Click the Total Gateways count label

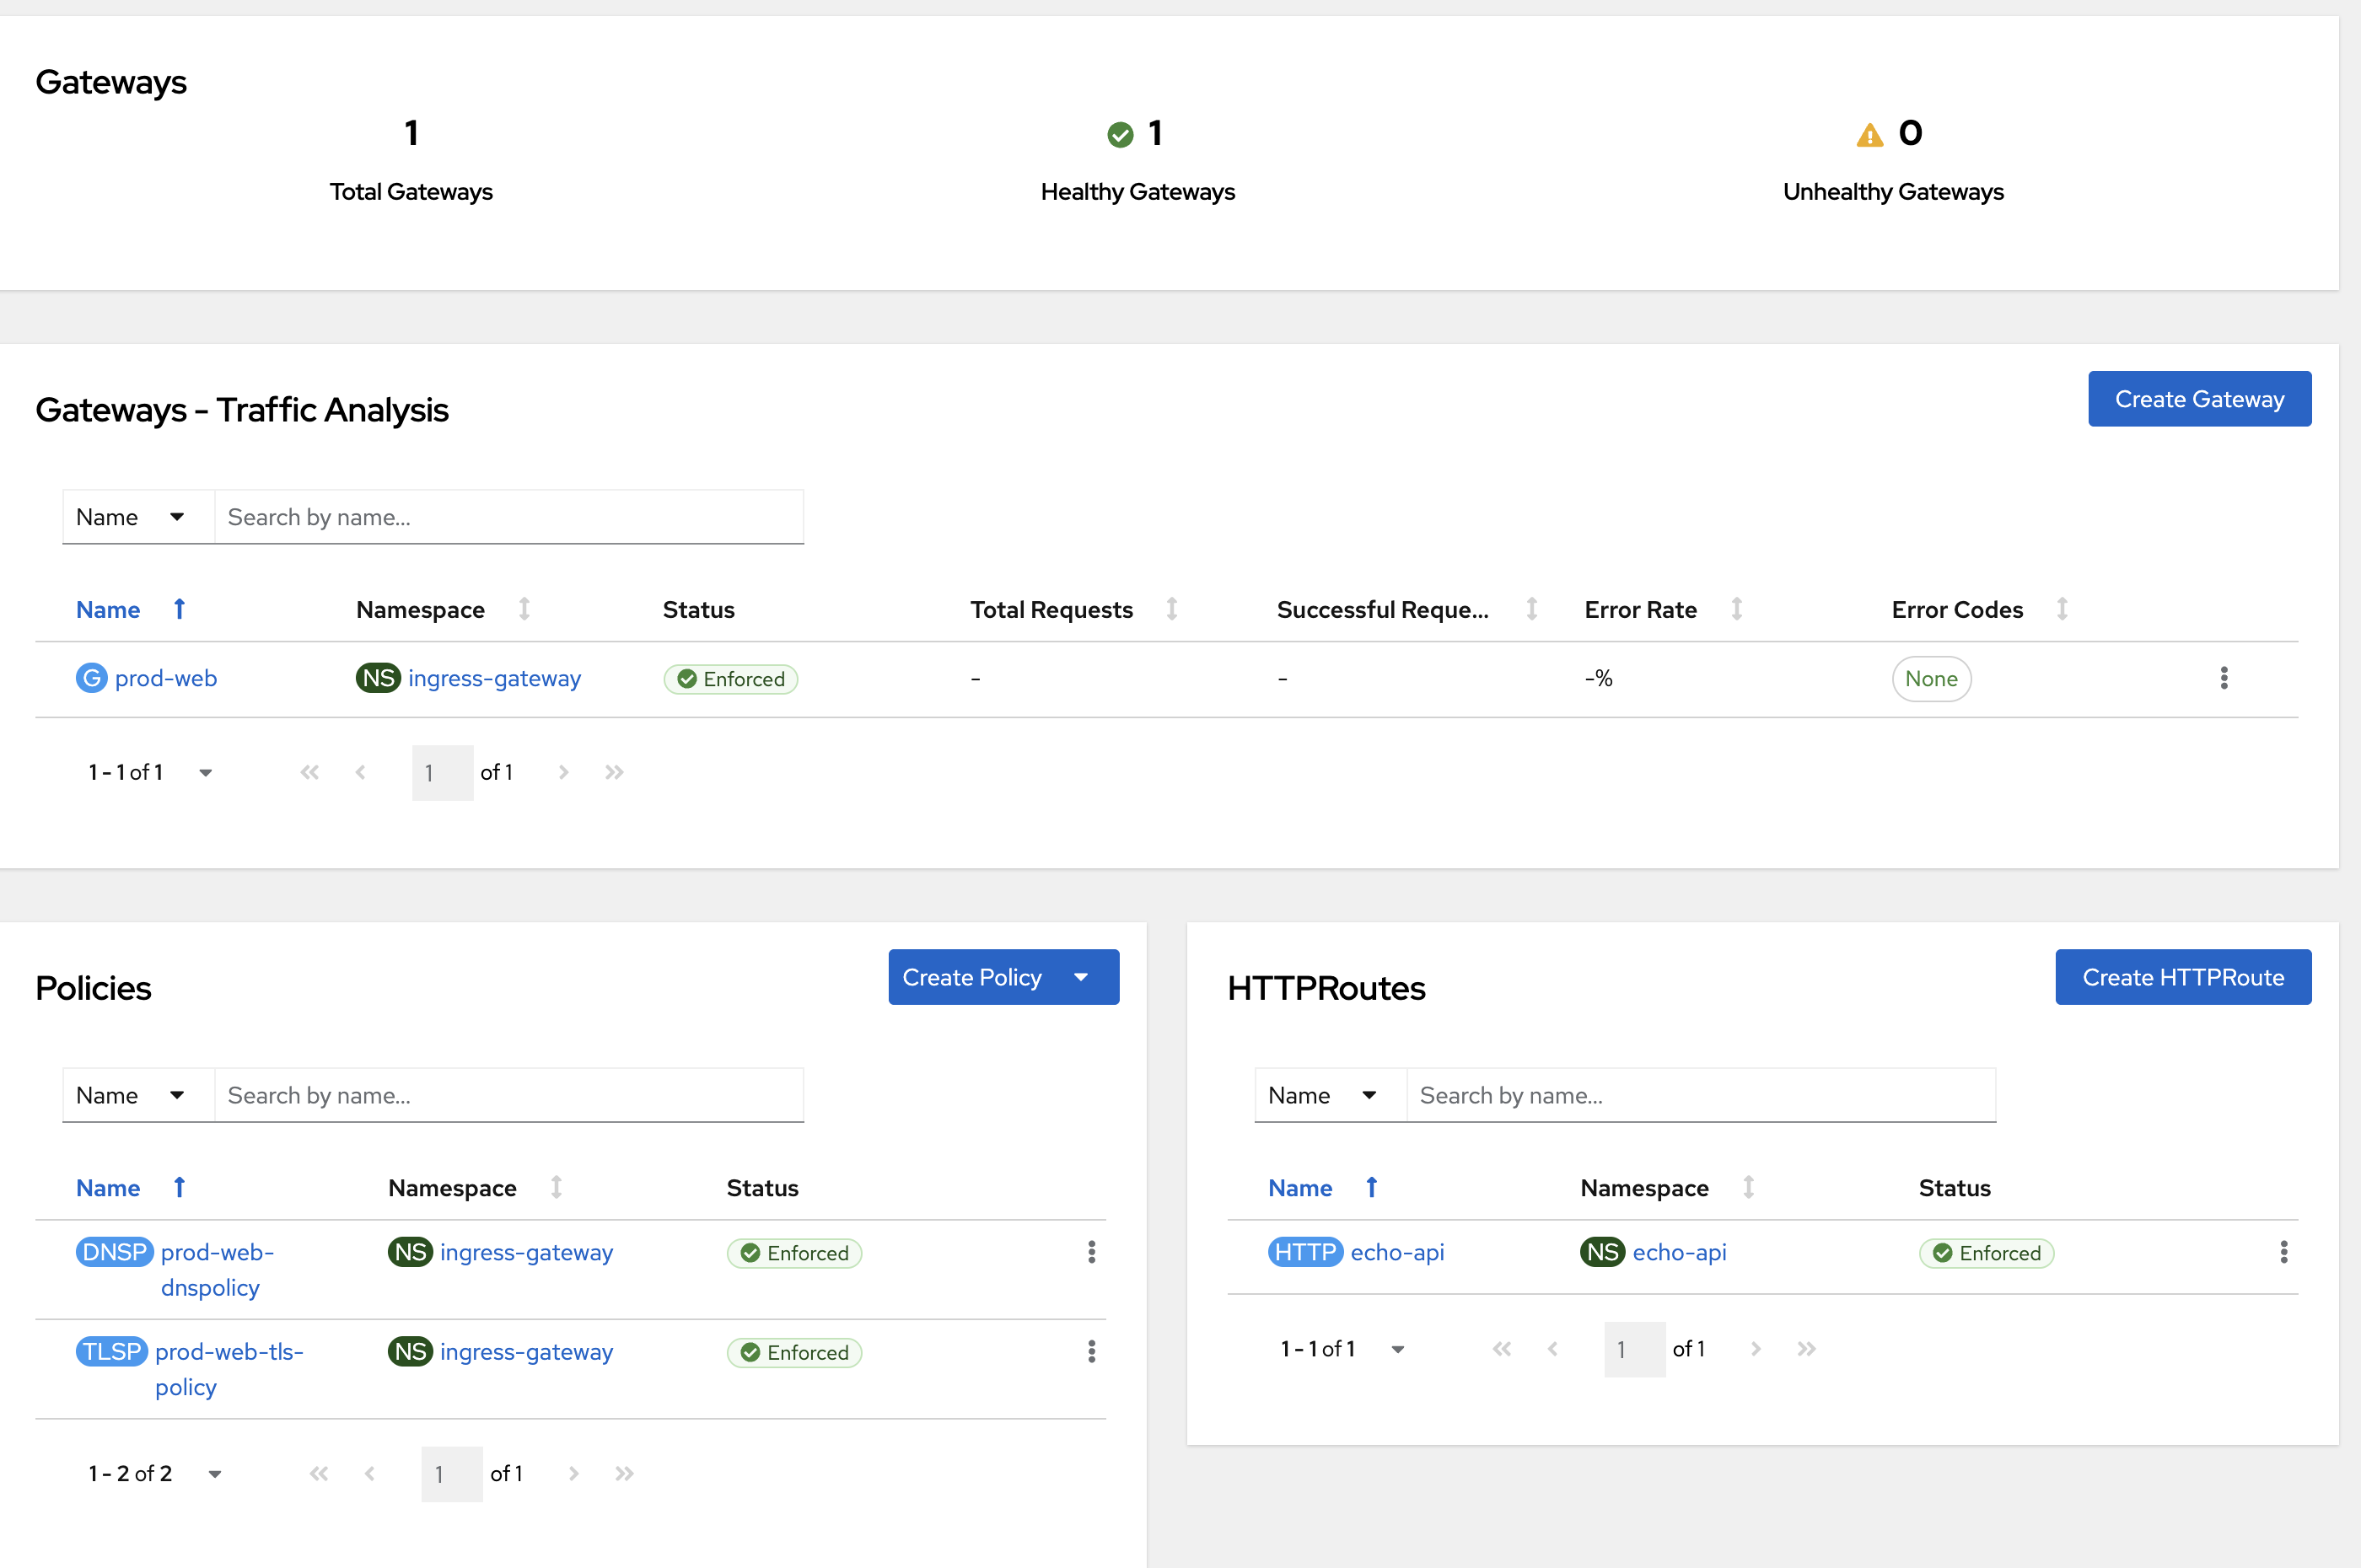(411, 191)
